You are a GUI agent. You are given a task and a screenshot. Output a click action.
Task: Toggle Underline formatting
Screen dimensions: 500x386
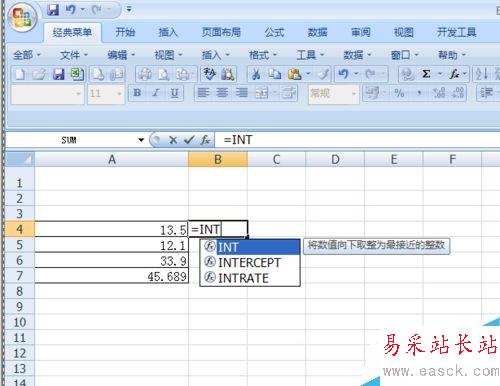[x=174, y=93]
